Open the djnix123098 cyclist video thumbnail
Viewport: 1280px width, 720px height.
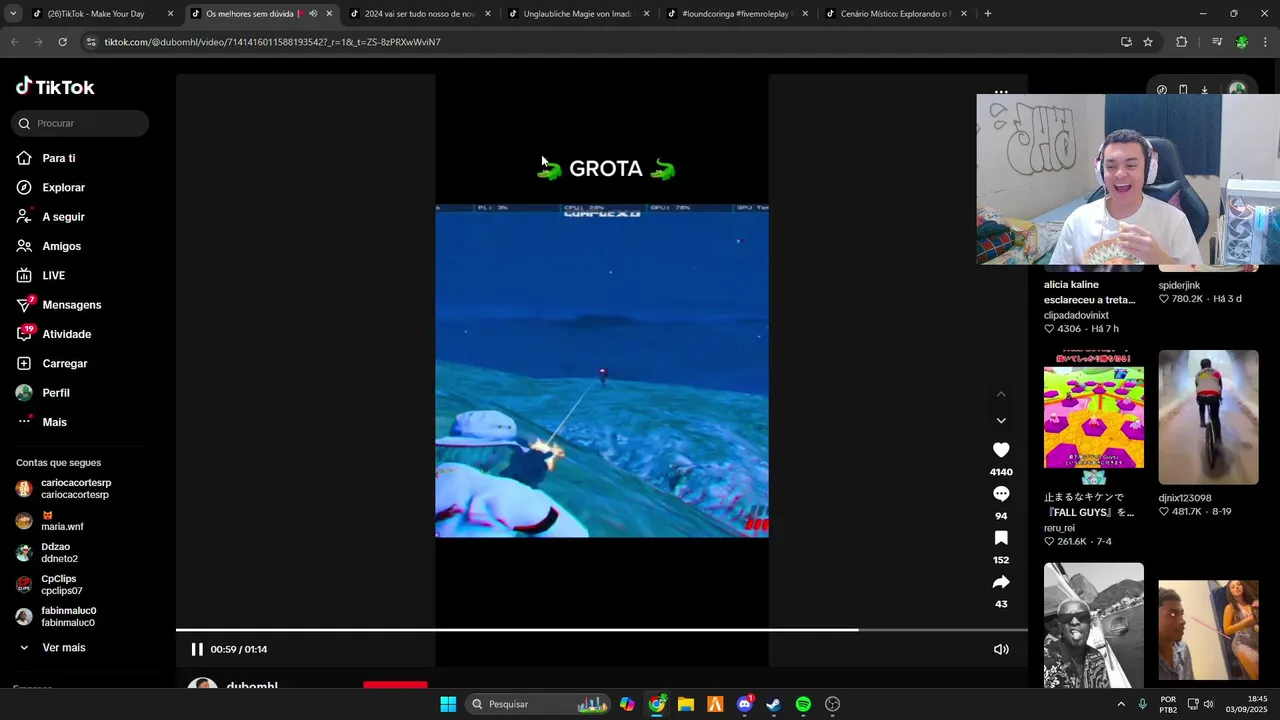point(1208,417)
